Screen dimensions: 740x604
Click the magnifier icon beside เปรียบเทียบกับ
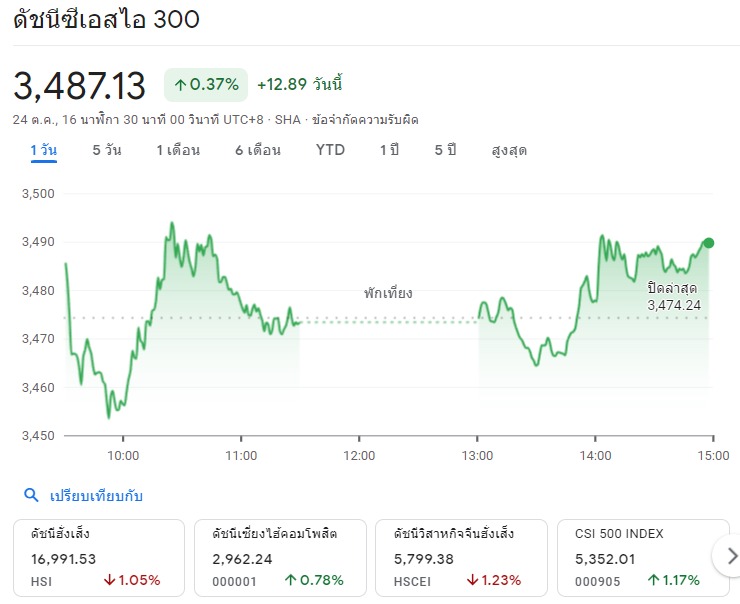click(31, 495)
